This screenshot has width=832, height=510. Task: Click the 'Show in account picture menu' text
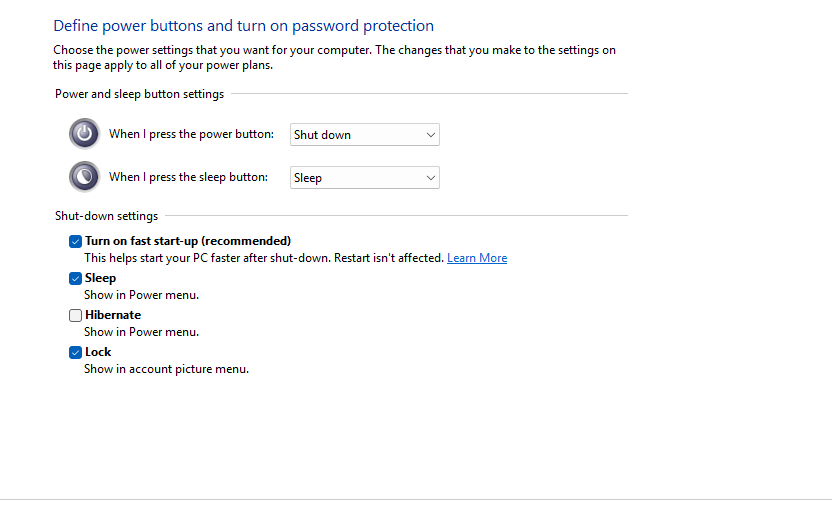166,369
